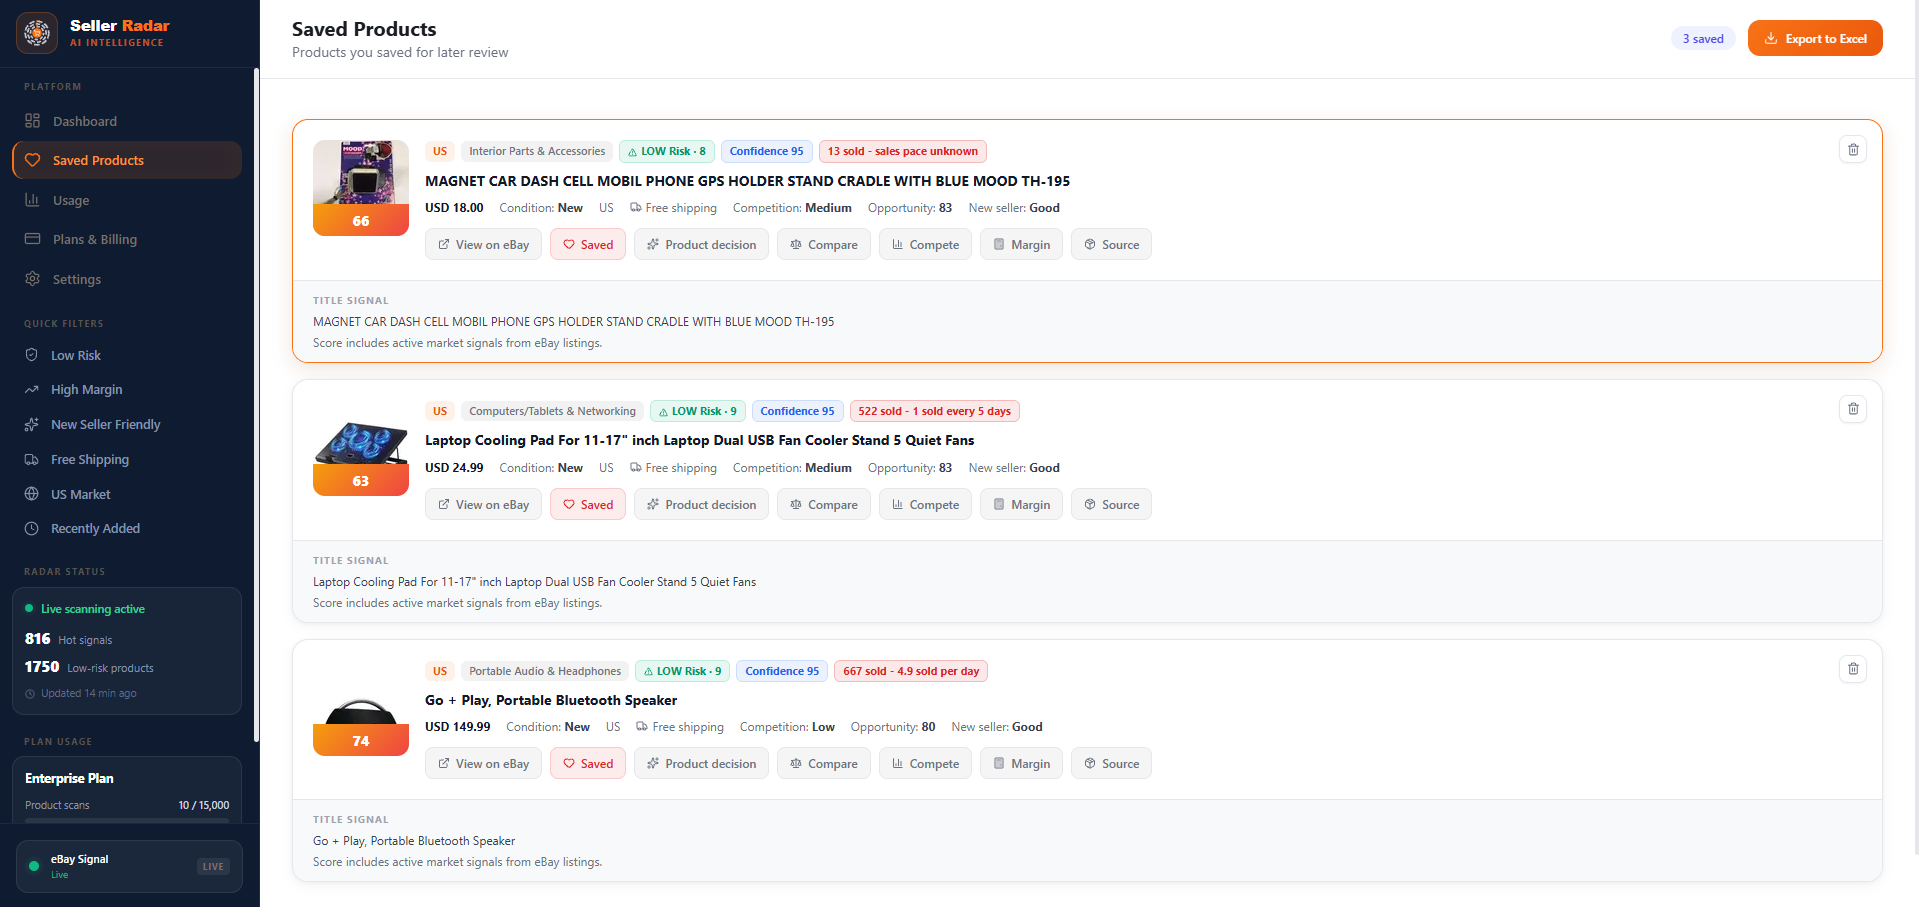Check Margin for the Go + Play Speaker
Image resolution: width=1919 pixels, height=907 pixels.
[x=1021, y=763]
